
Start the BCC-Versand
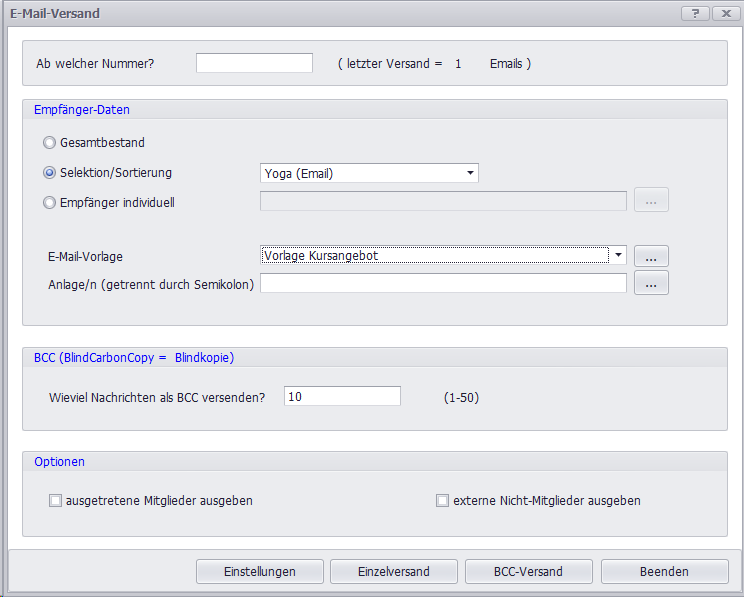tap(528, 572)
